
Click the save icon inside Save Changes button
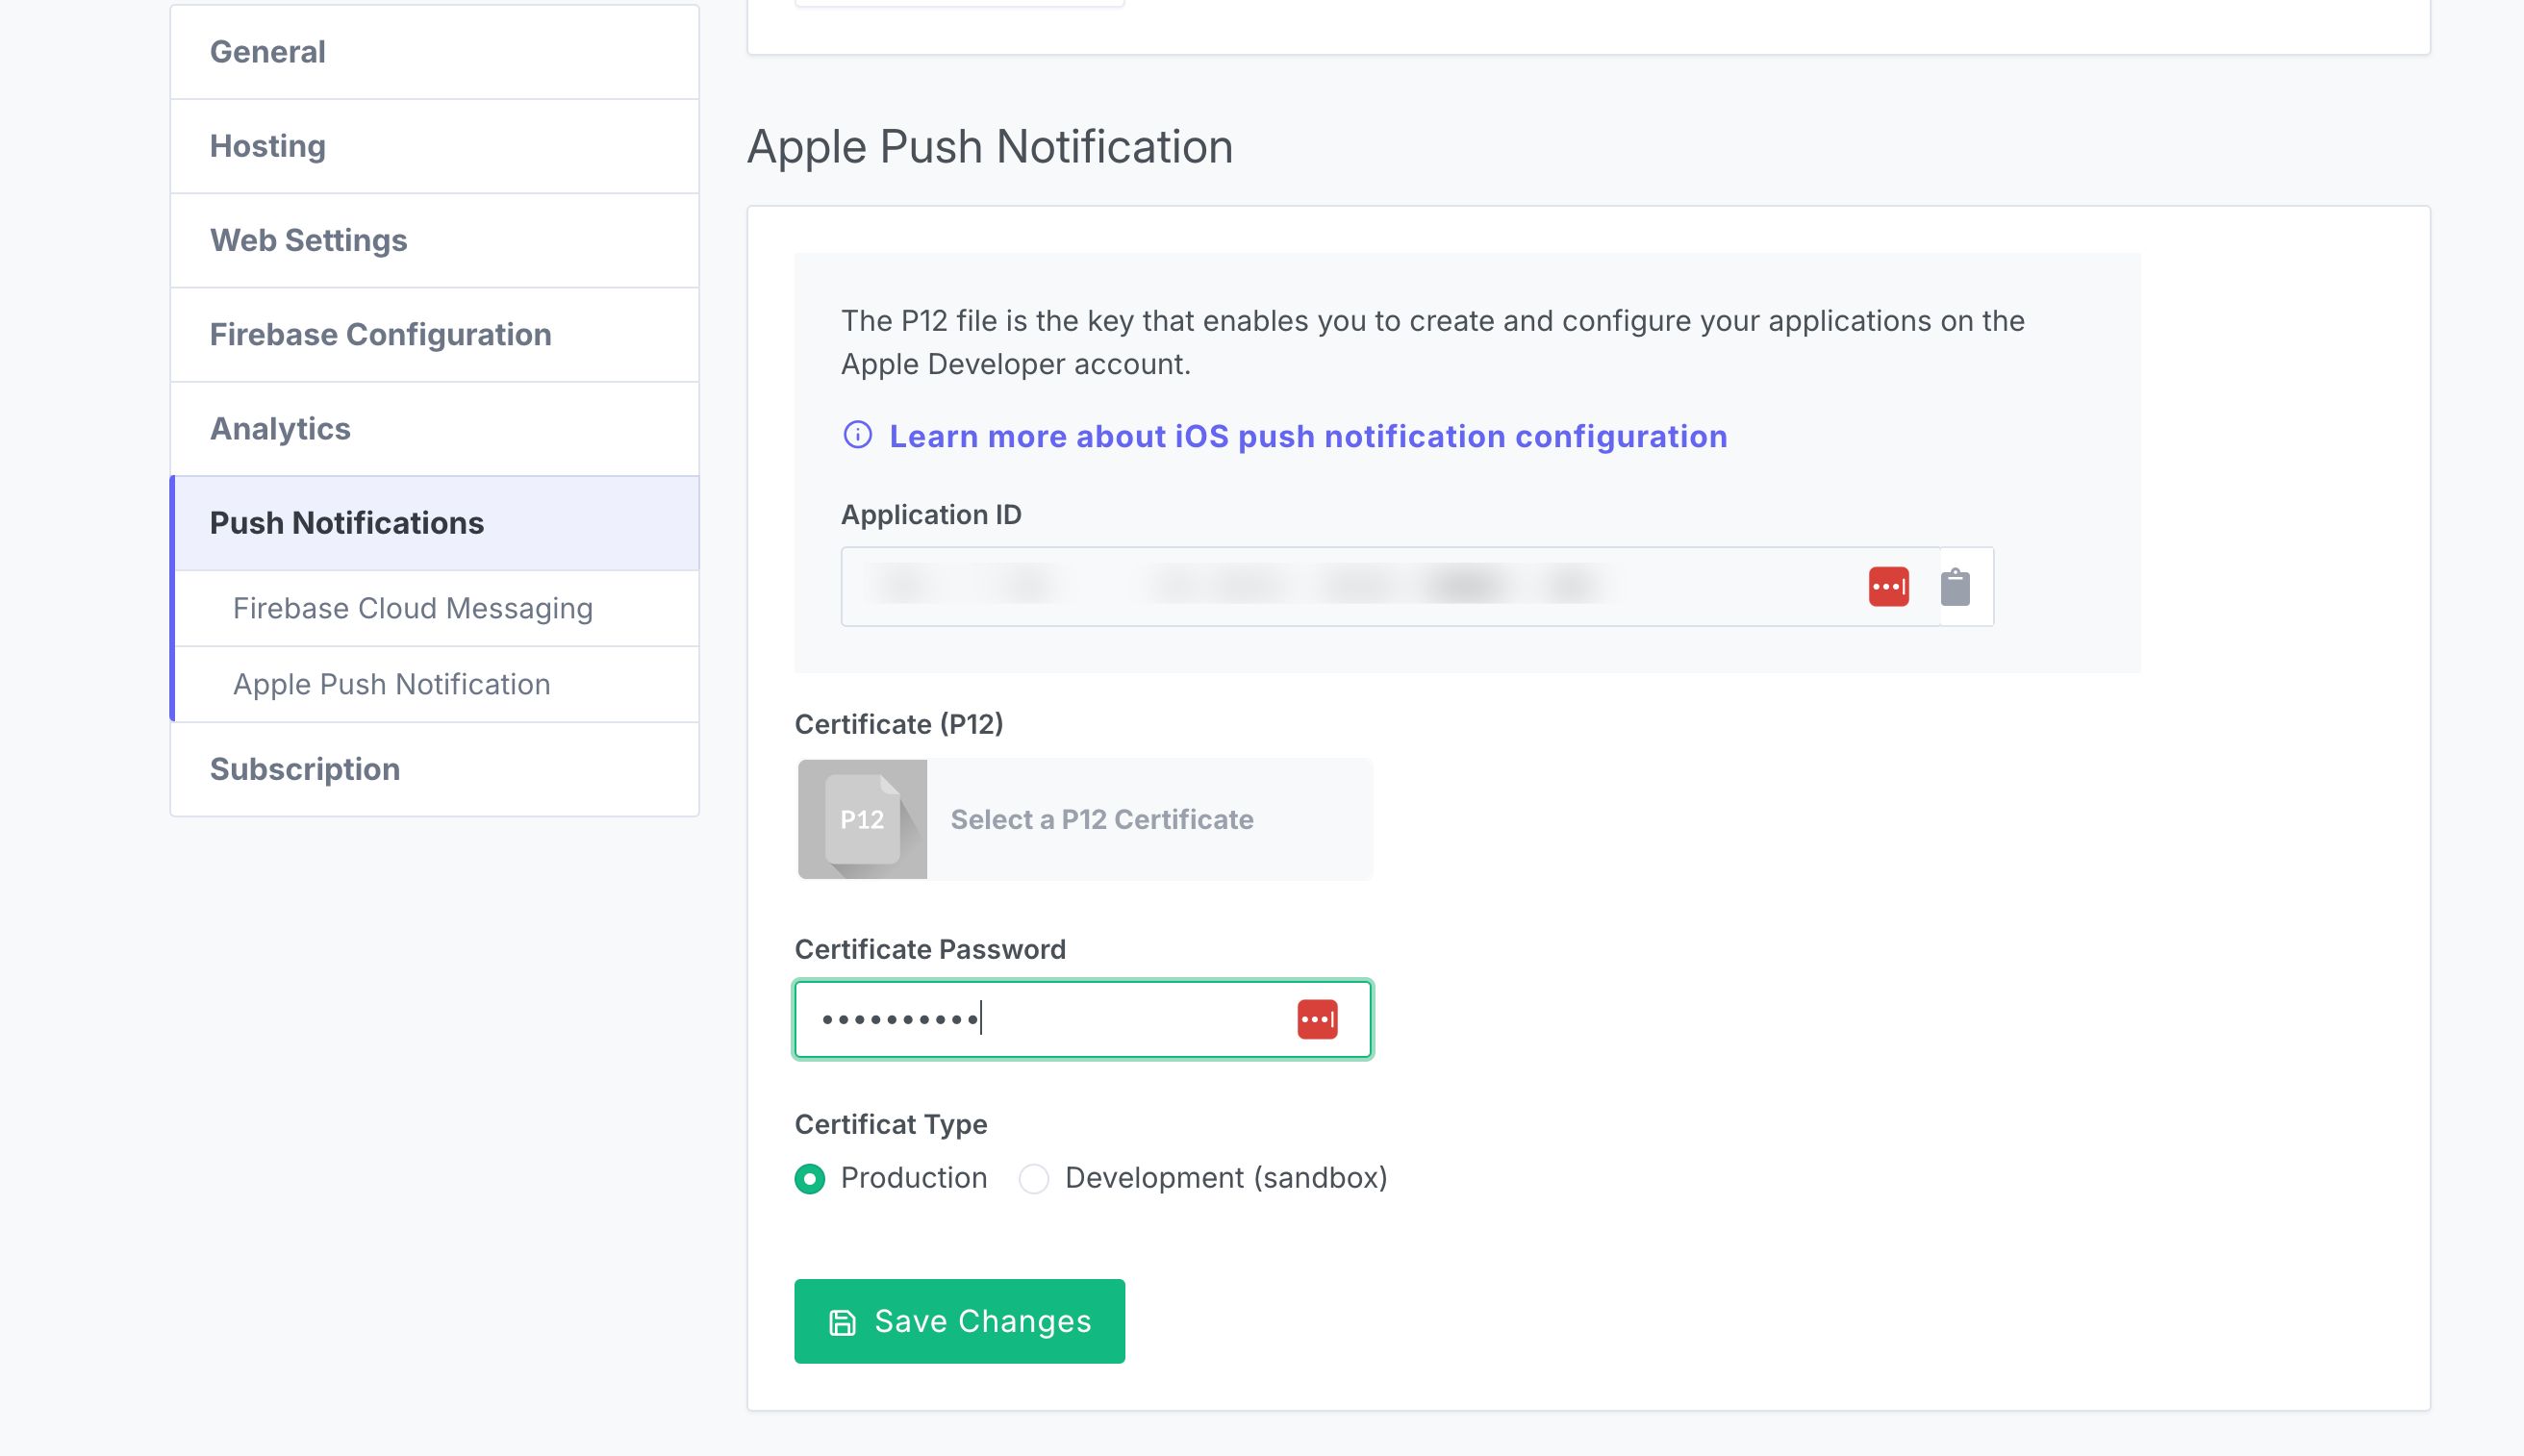(x=841, y=1320)
